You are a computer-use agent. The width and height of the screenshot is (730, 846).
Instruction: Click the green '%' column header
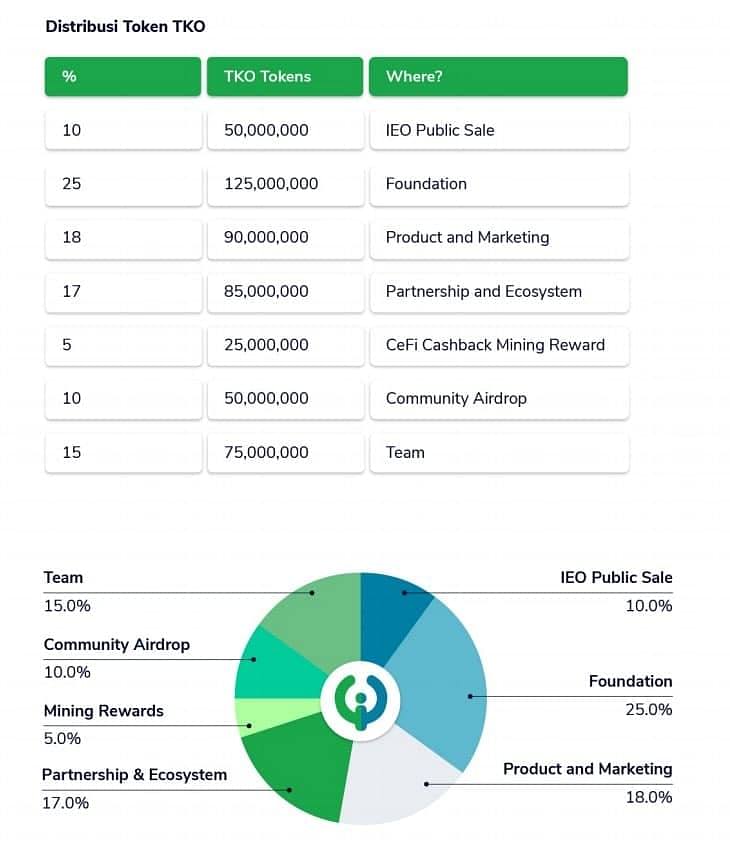[x=122, y=77]
